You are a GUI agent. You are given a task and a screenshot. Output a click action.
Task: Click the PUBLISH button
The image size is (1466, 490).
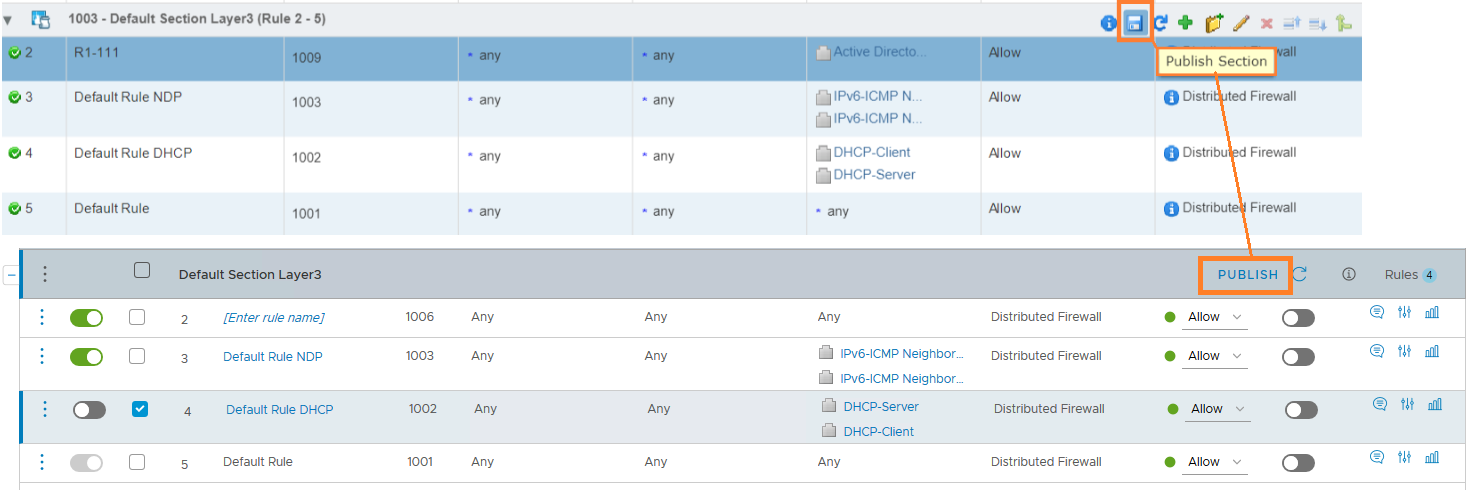1247,275
